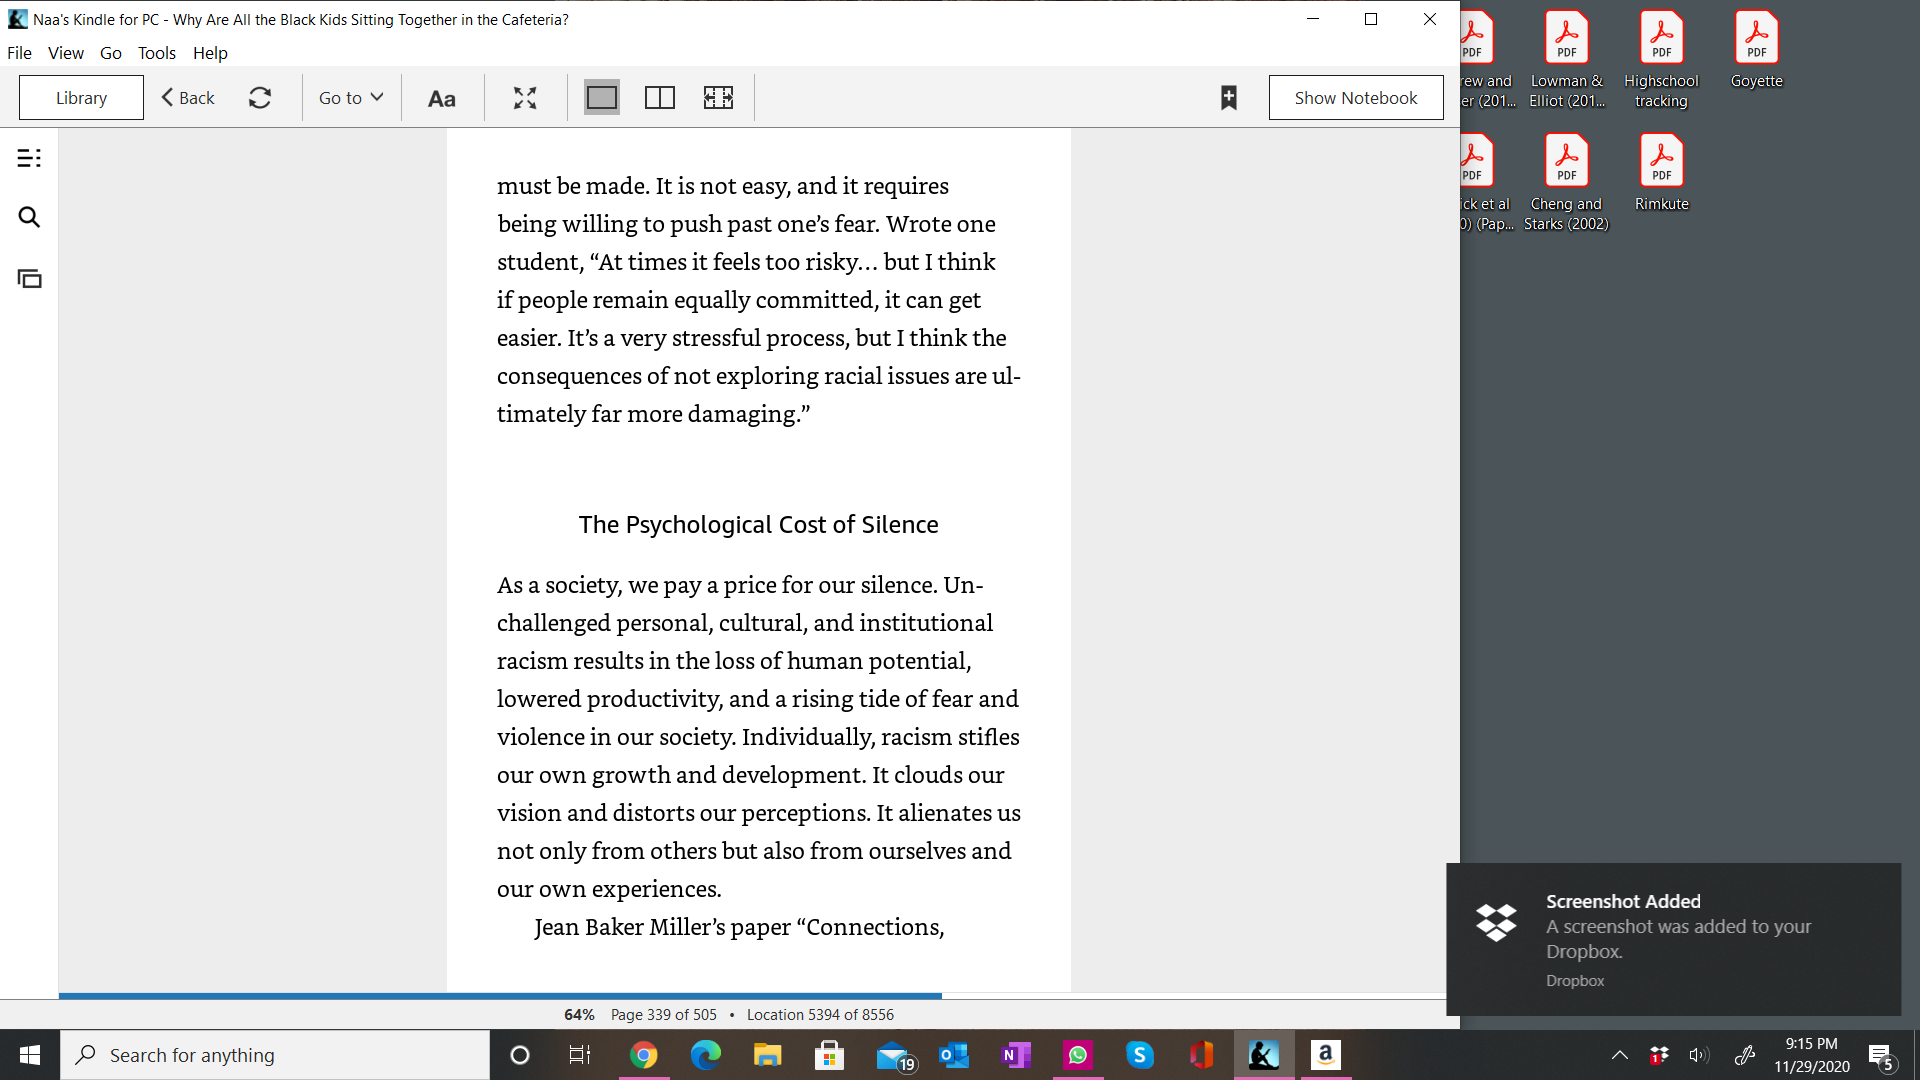Open the Help menu
This screenshot has width=1920, height=1080.
coord(210,53)
